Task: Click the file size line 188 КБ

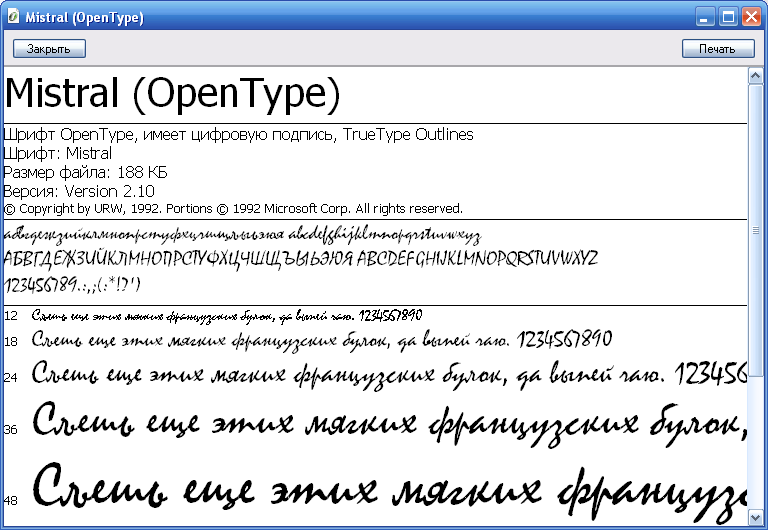Action: 85,172
